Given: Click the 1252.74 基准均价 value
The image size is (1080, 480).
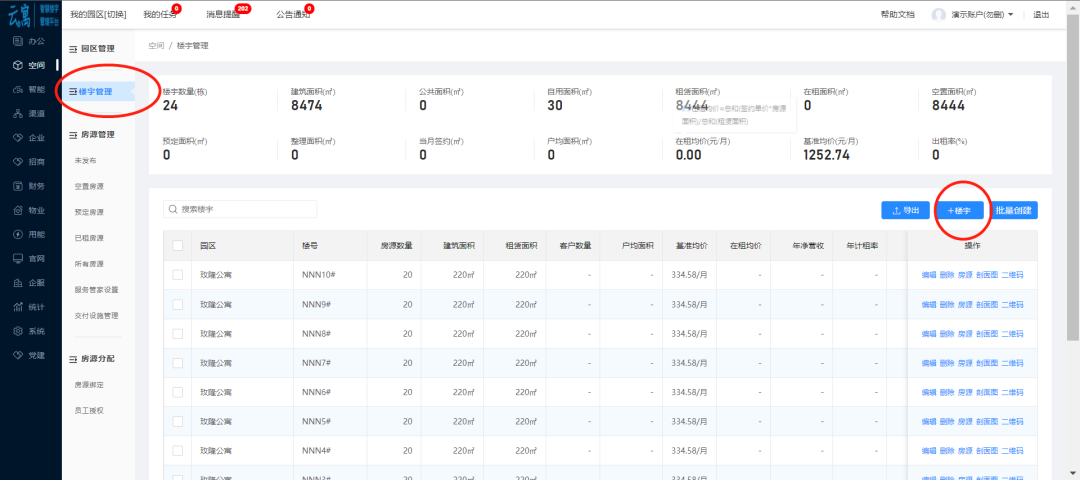Looking at the screenshot, I should pos(827,155).
